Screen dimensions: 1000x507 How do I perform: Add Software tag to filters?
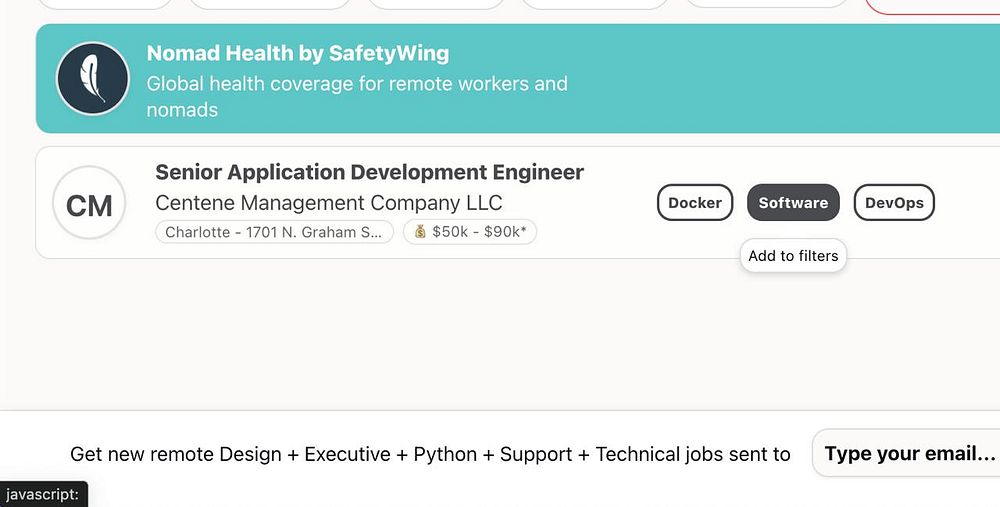[793, 203]
